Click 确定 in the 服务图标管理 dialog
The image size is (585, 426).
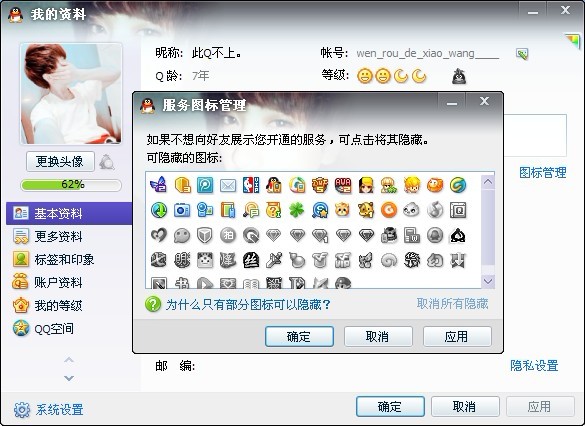click(x=299, y=336)
